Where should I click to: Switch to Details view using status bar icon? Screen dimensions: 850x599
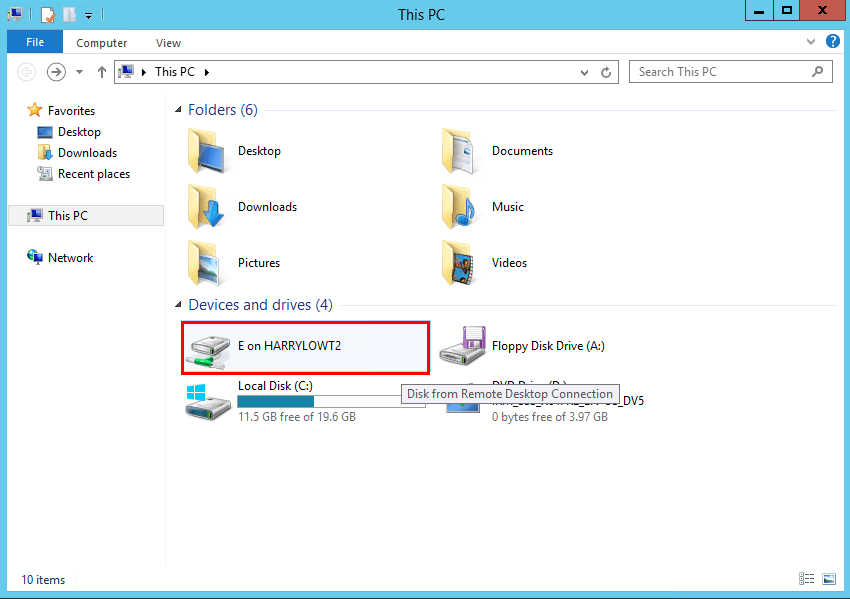pos(807,579)
